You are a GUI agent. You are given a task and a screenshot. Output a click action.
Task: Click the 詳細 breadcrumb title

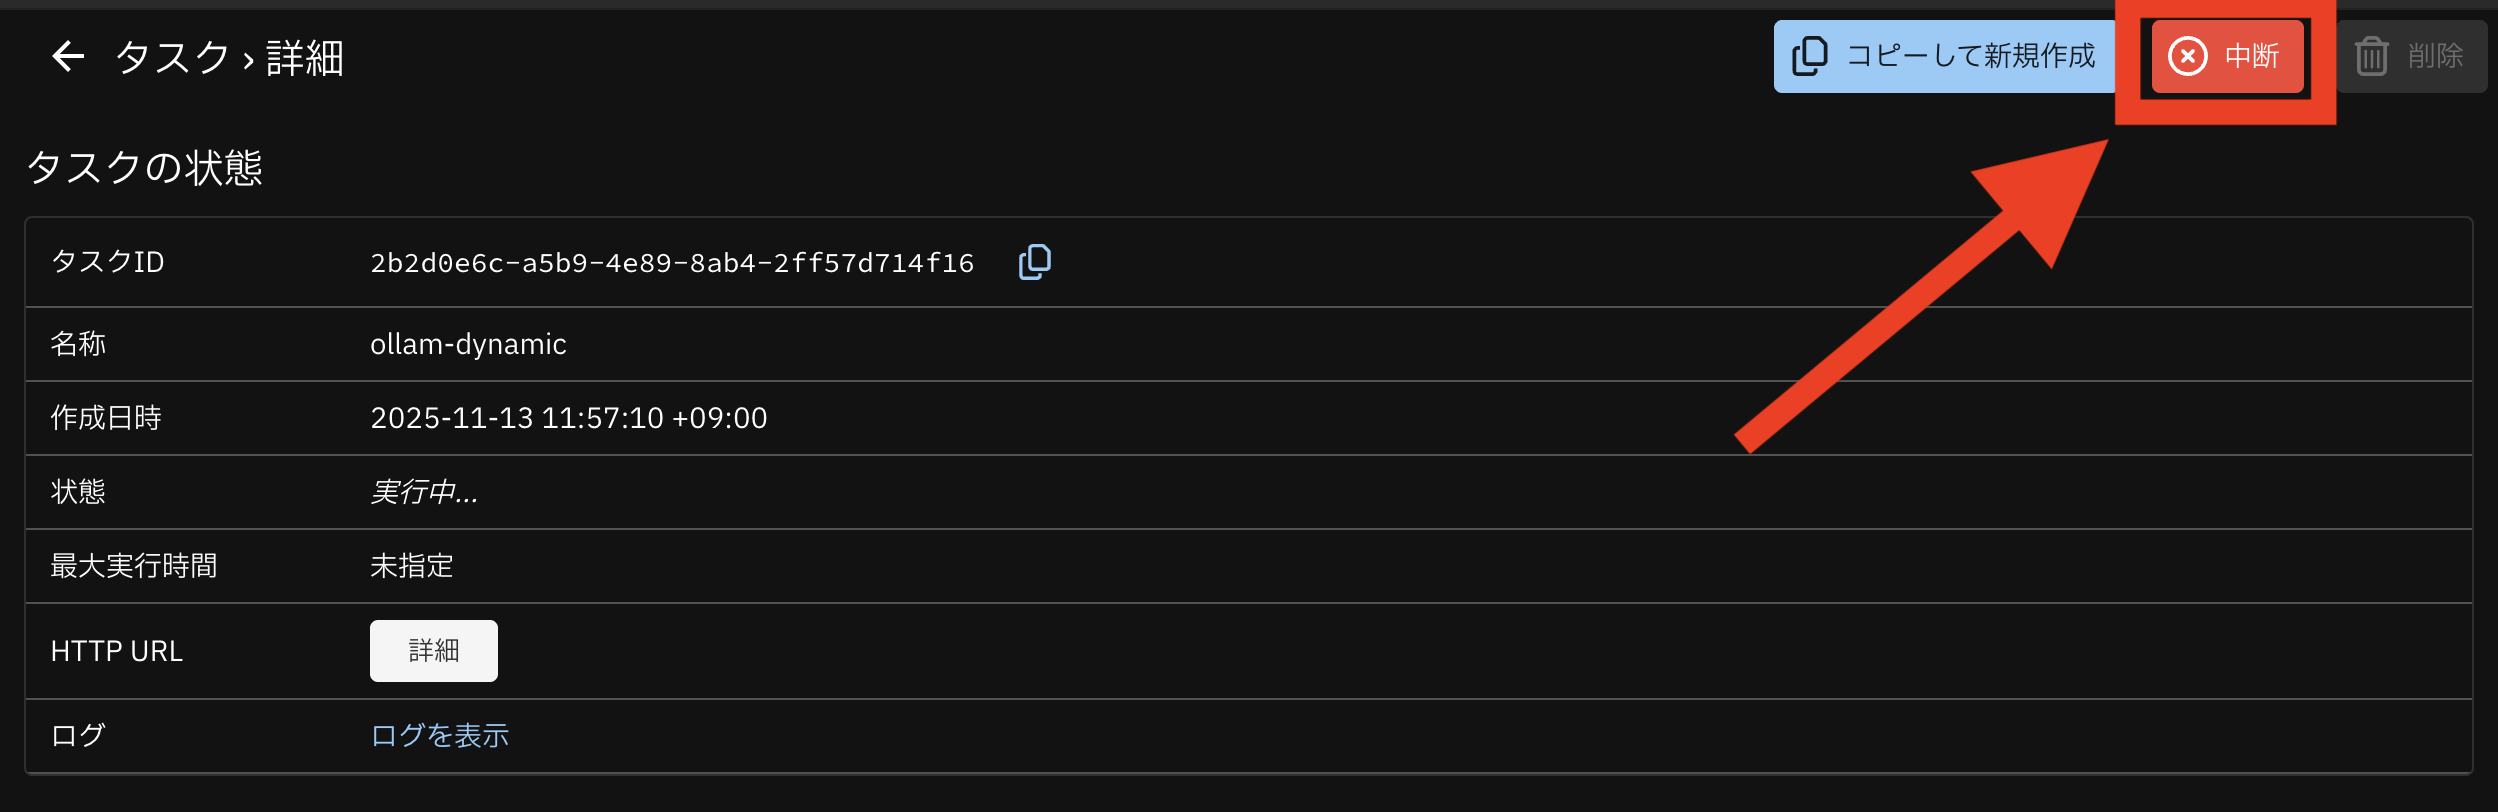(x=305, y=58)
